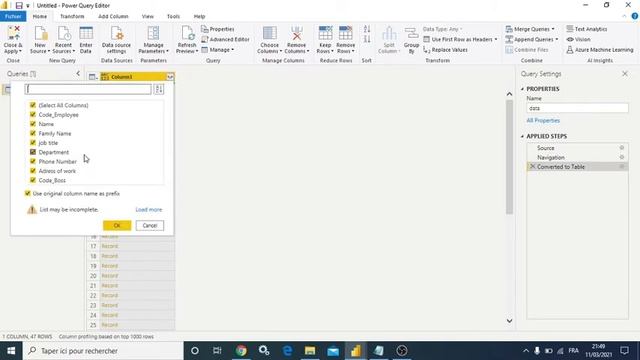
Task: Switch to the Tools tab
Action: 173,16
